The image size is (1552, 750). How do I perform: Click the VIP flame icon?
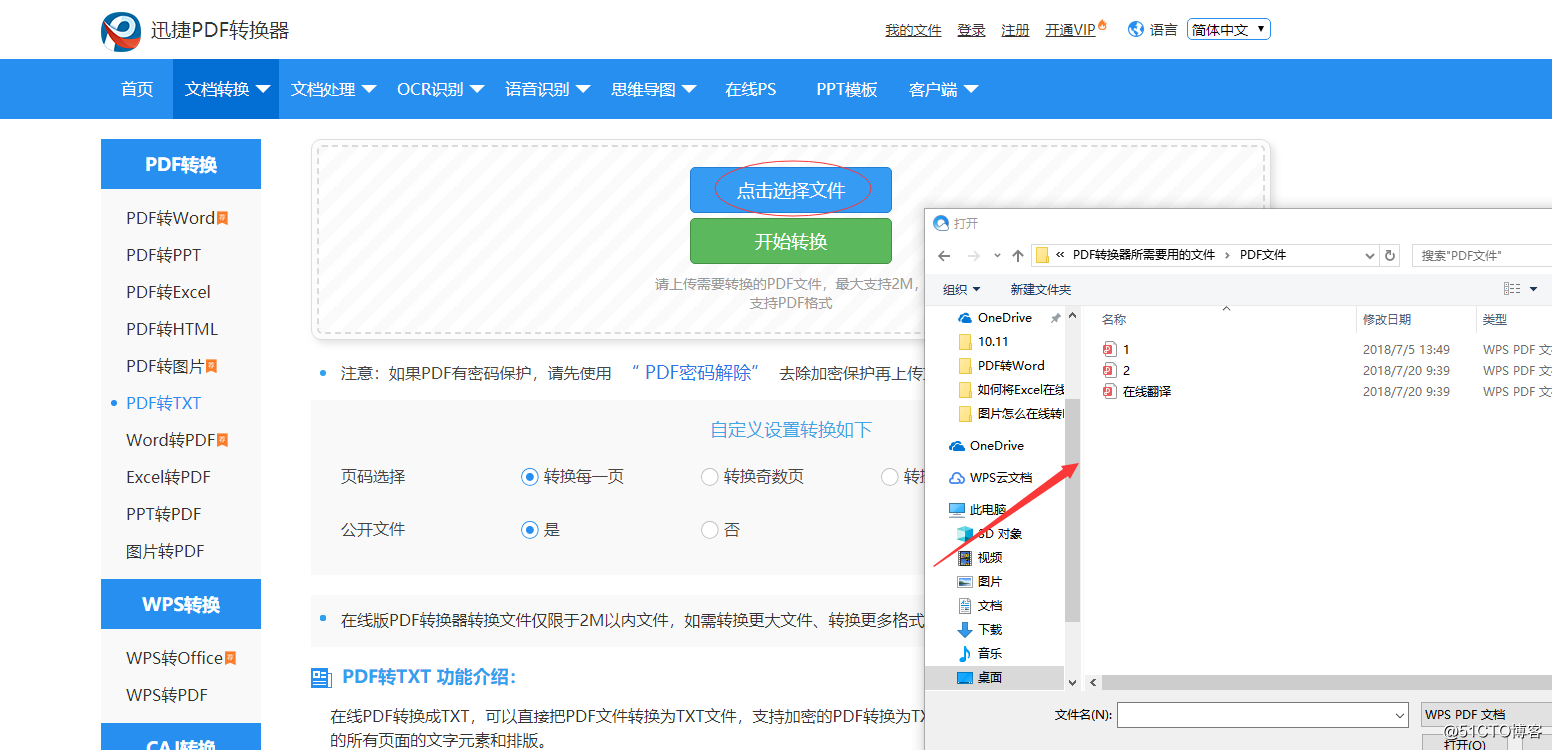(1103, 25)
